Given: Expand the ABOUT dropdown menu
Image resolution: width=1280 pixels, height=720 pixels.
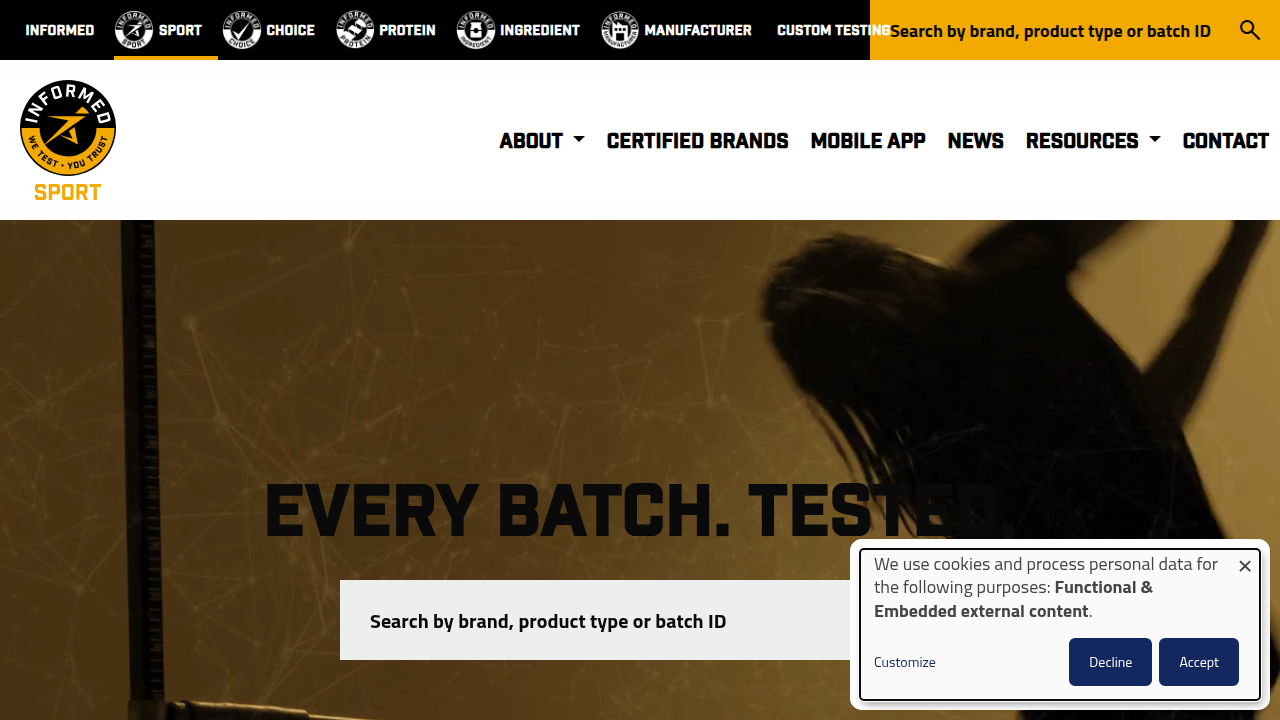Looking at the screenshot, I should click(542, 141).
